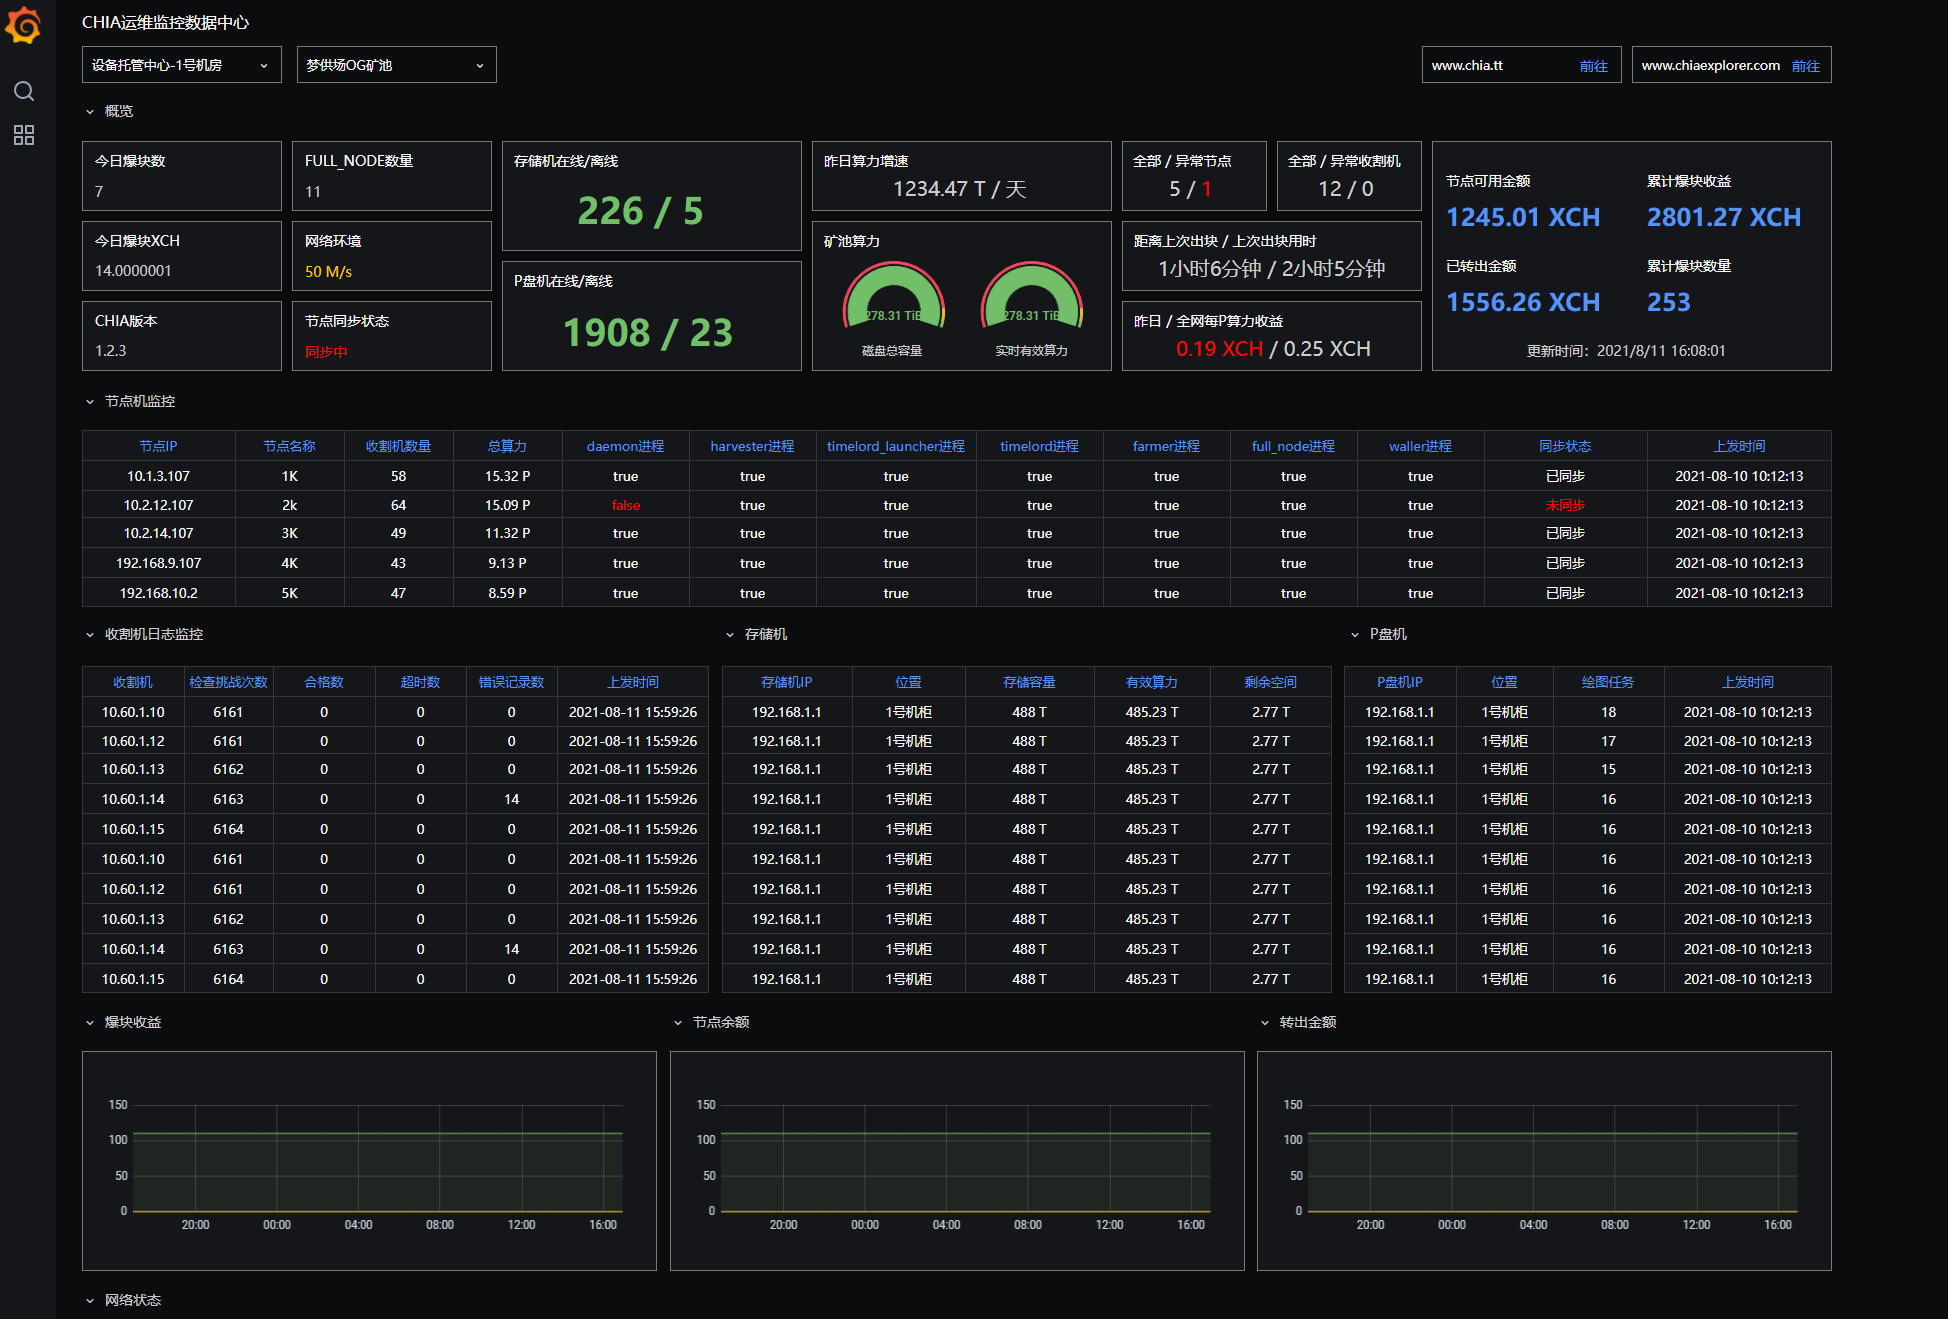Collapse the P盘机 row section
The width and height of the screenshot is (1948, 1319).
pyautogui.click(x=1379, y=634)
